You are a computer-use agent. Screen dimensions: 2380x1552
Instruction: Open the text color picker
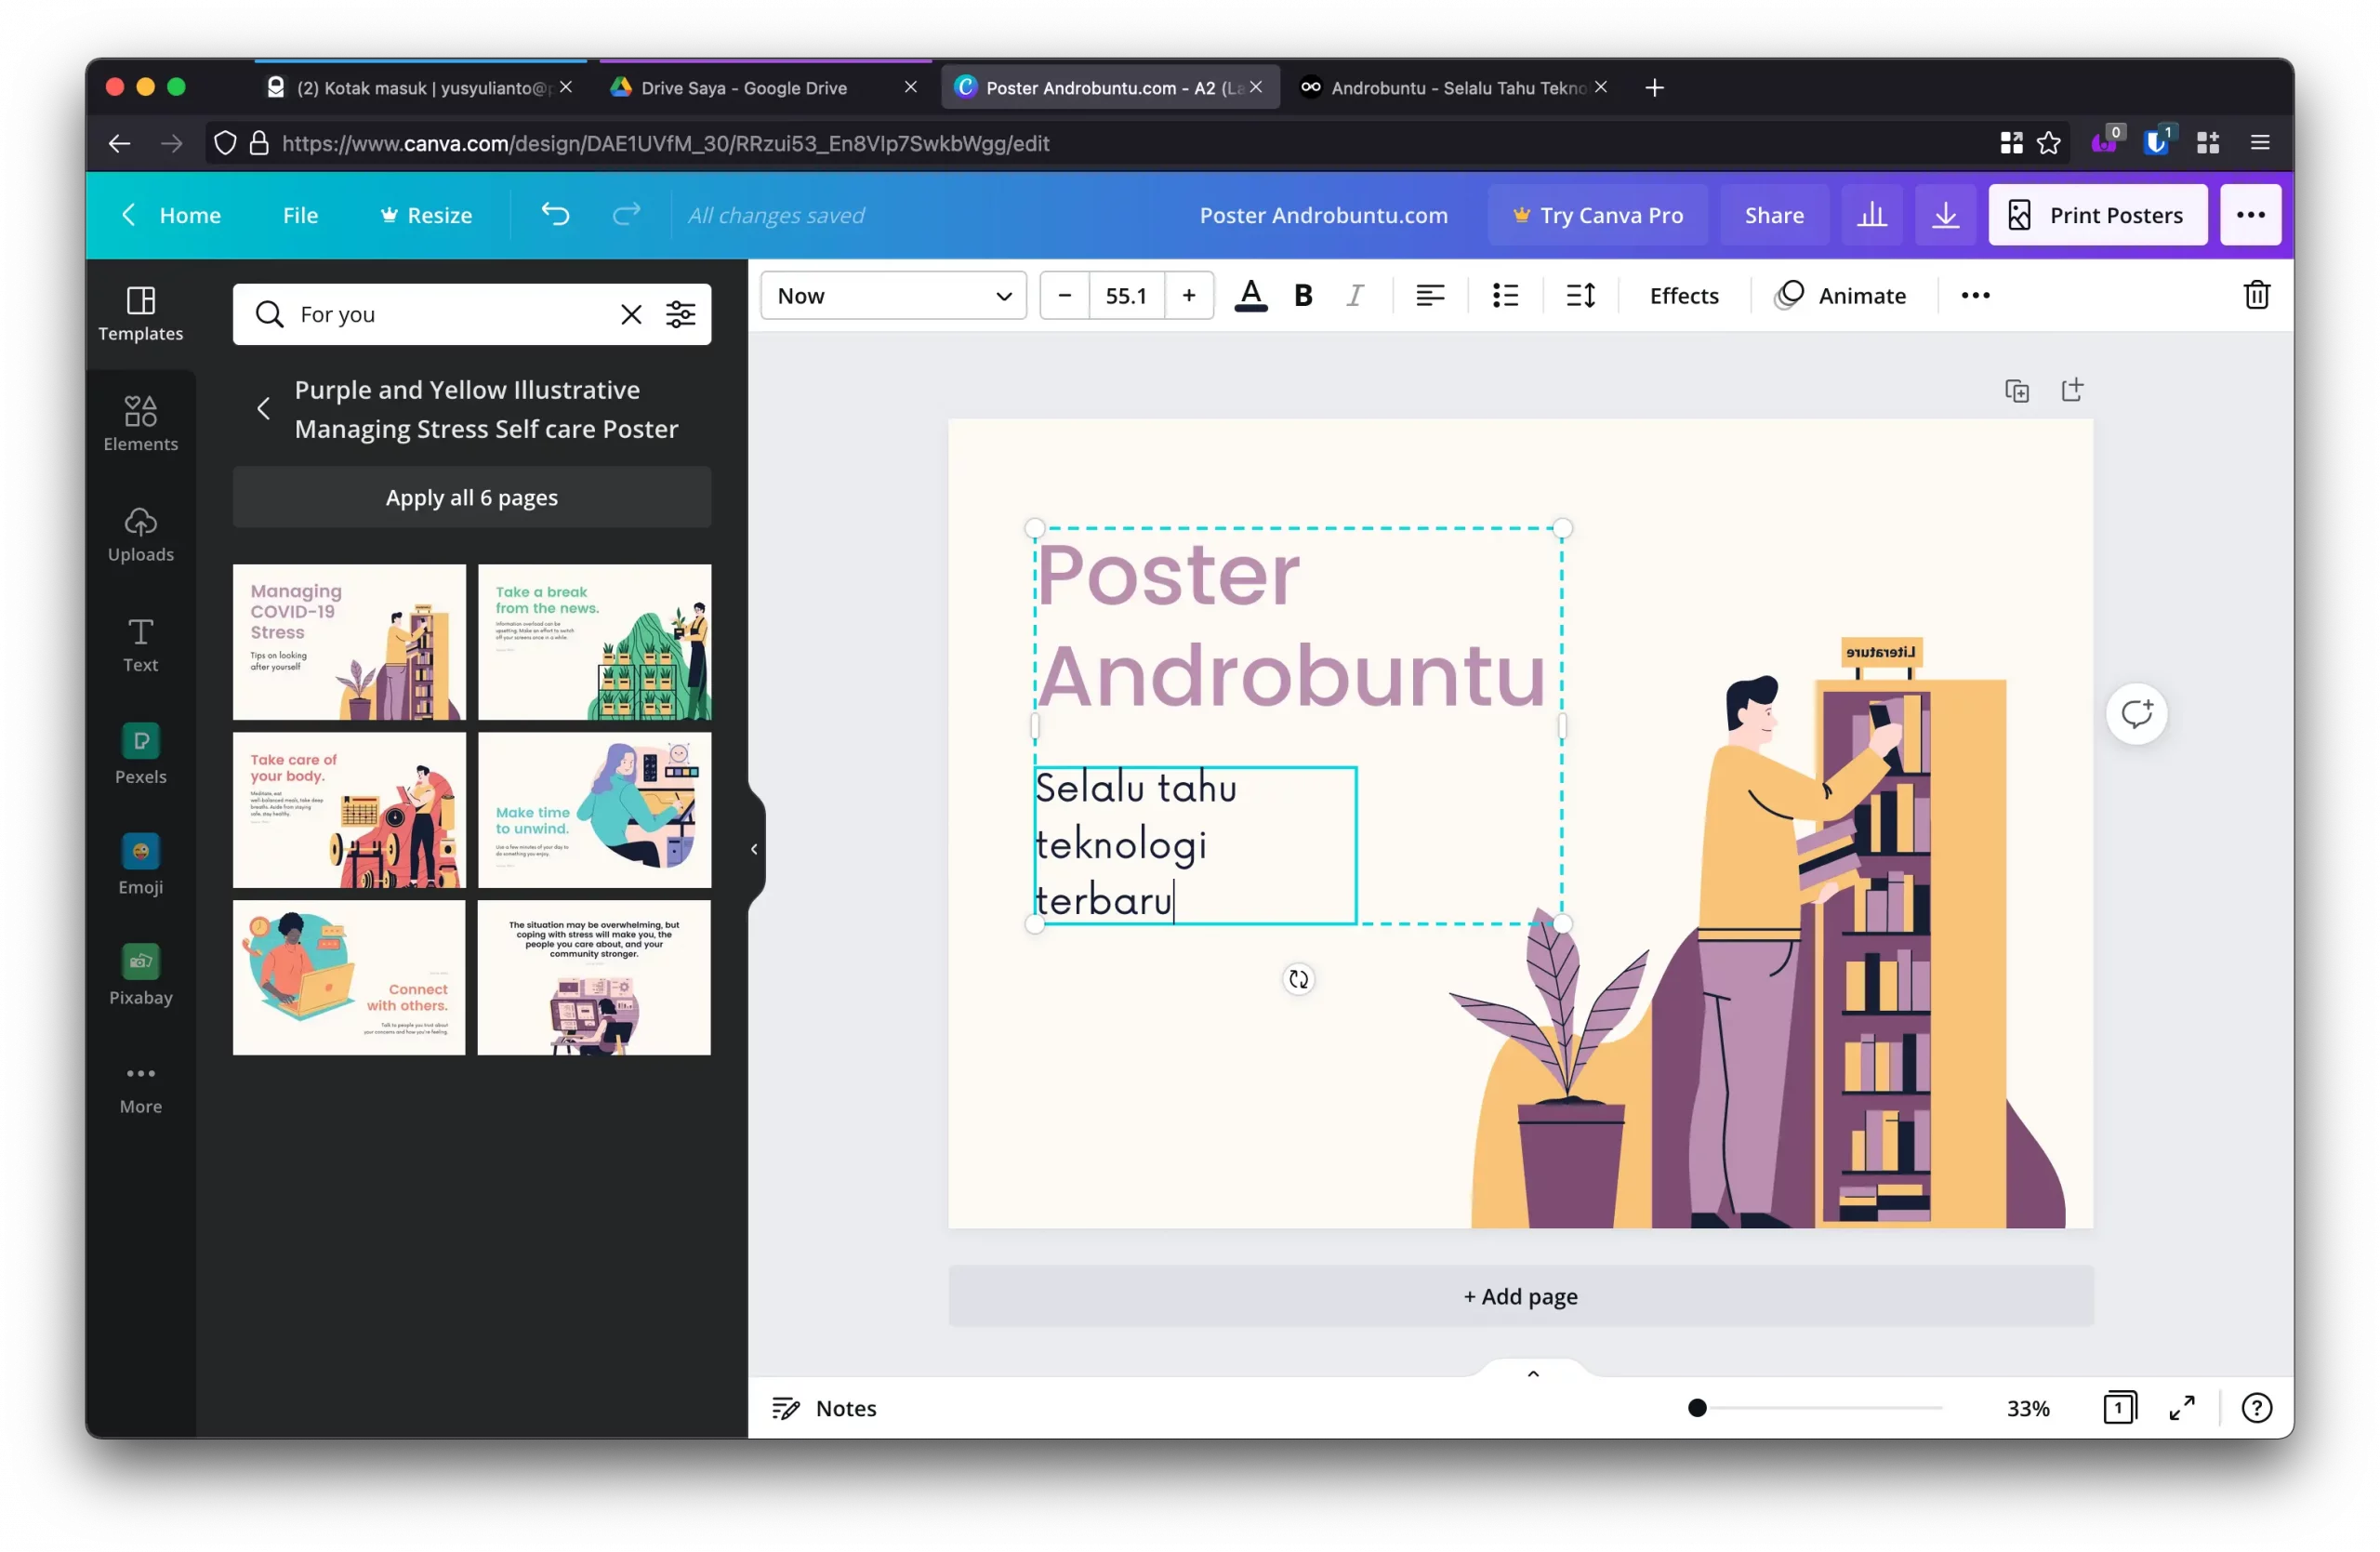(1250, 296)
